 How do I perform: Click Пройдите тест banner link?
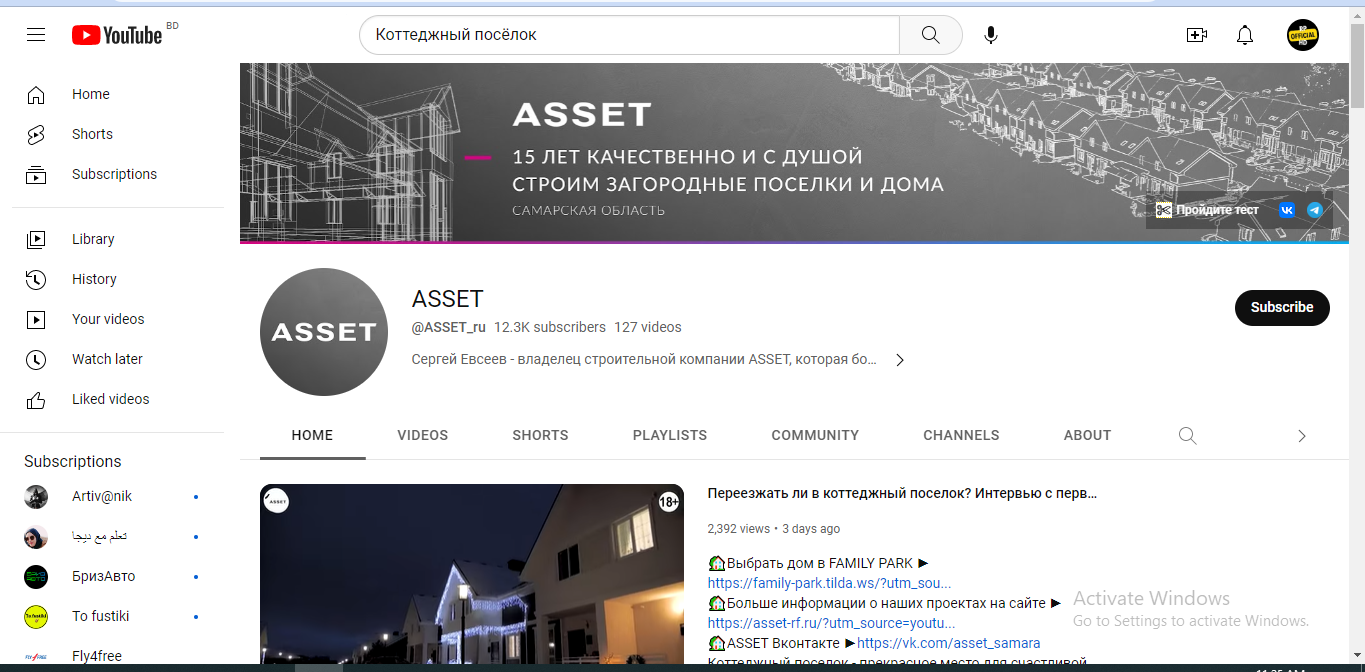[x=1208, y=210]
